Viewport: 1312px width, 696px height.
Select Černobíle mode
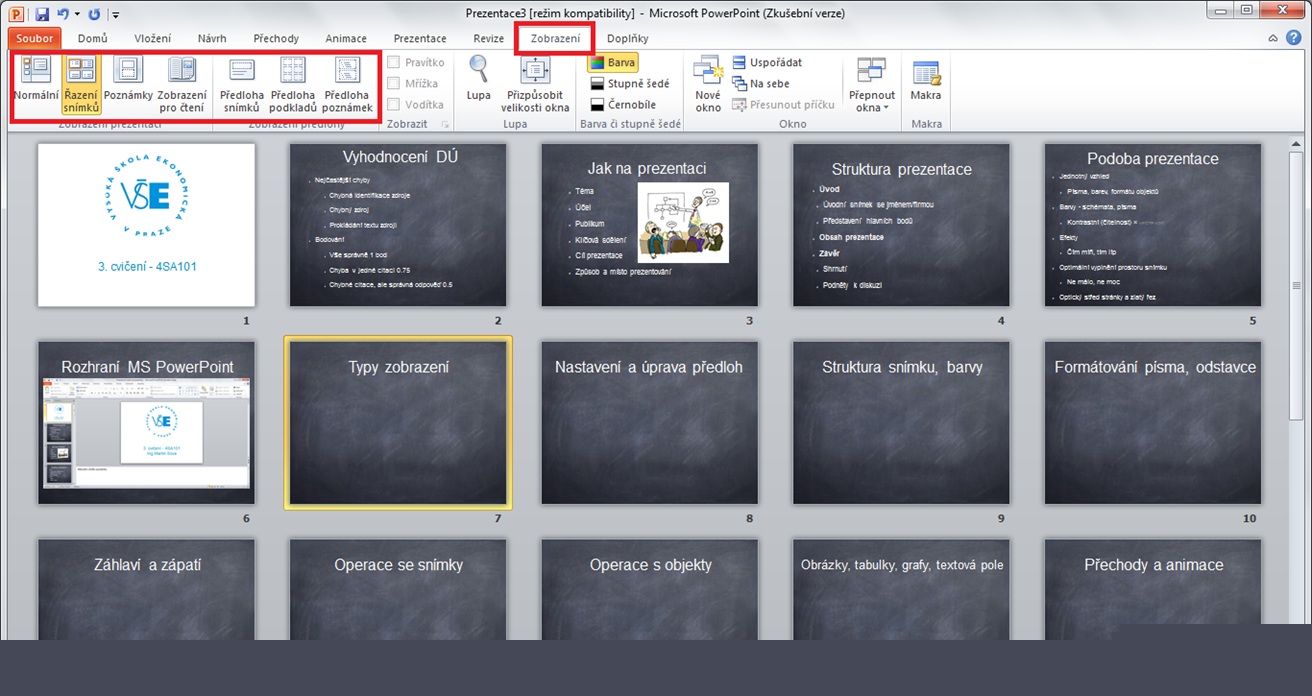(x=623, y=104)
